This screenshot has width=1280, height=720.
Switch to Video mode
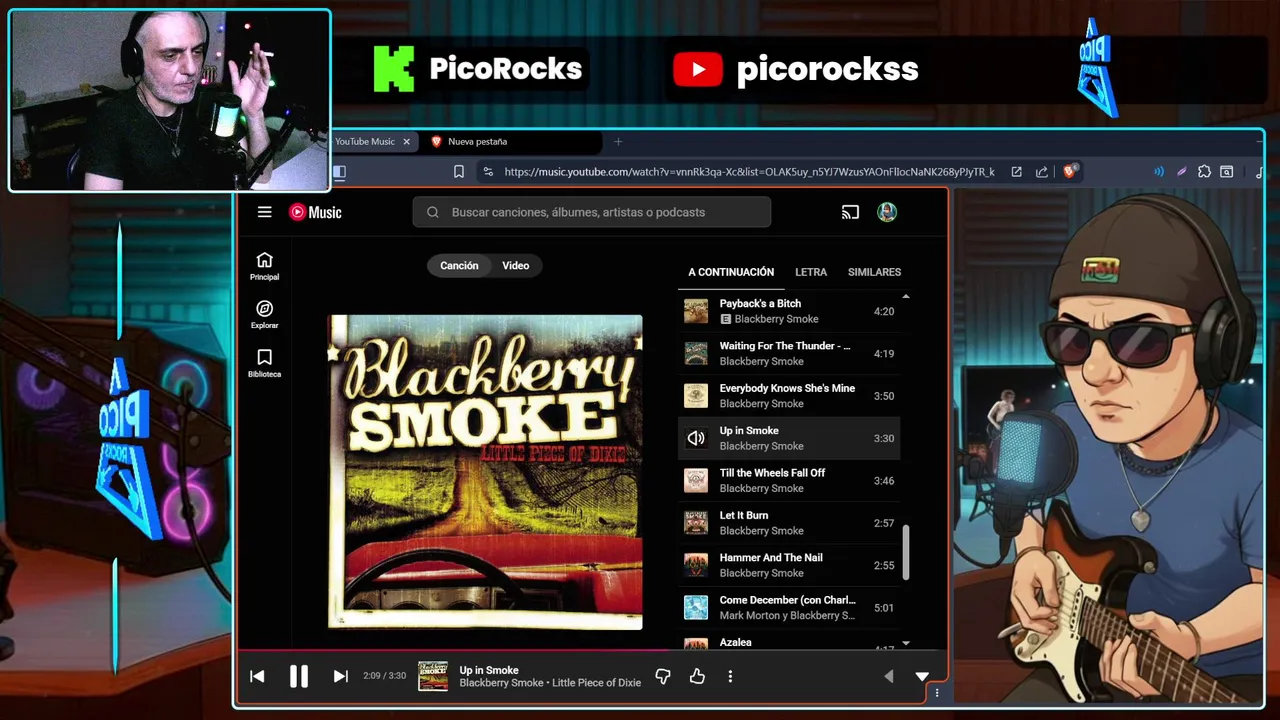coord(516,265)
